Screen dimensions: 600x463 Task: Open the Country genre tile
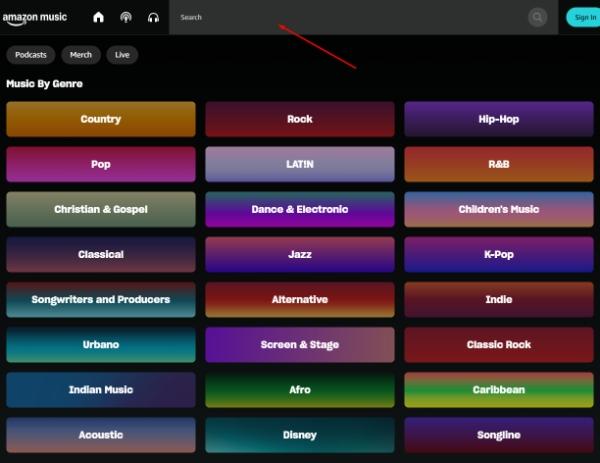101,119
